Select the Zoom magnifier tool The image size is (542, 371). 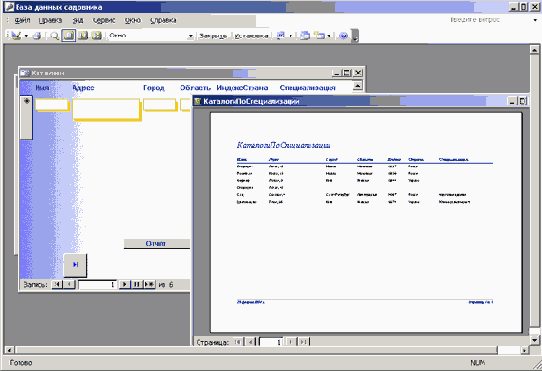[55, 36]
